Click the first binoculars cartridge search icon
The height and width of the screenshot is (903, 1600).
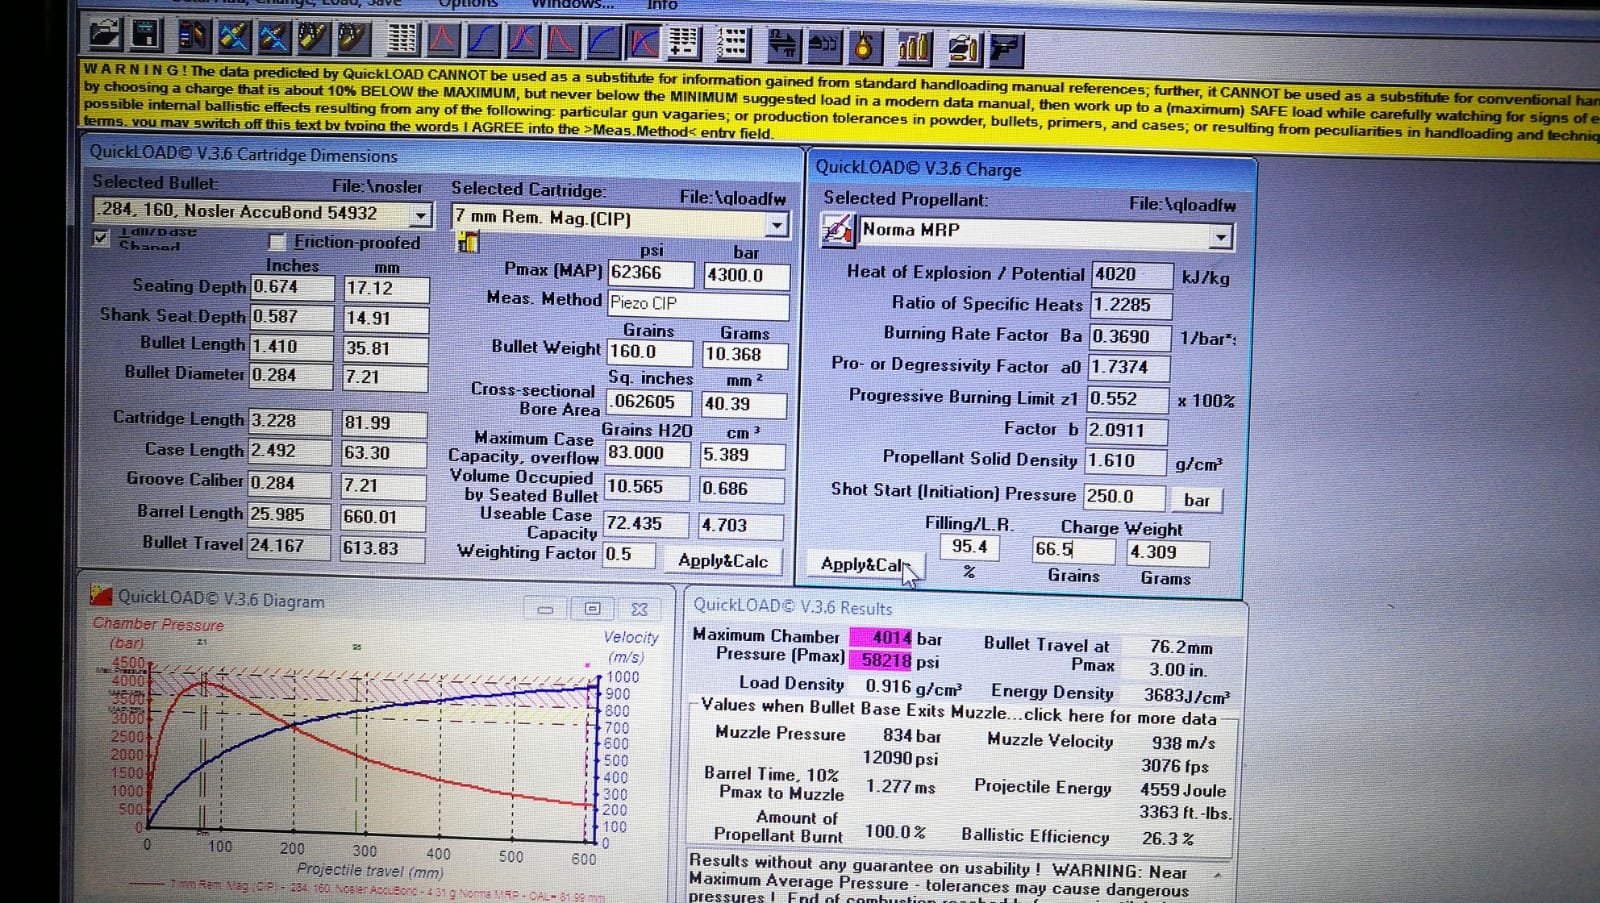312,38
